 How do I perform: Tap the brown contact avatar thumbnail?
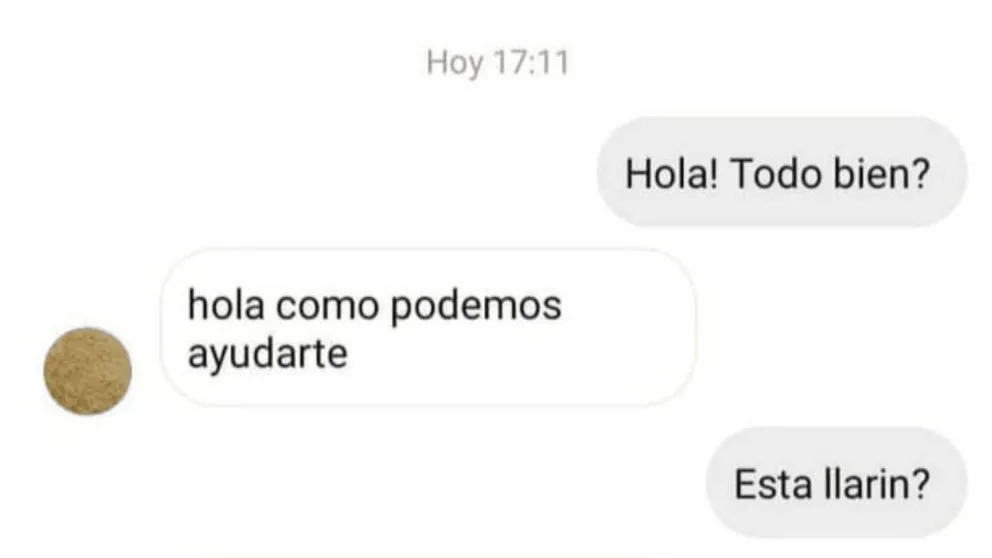coord(87,371)
